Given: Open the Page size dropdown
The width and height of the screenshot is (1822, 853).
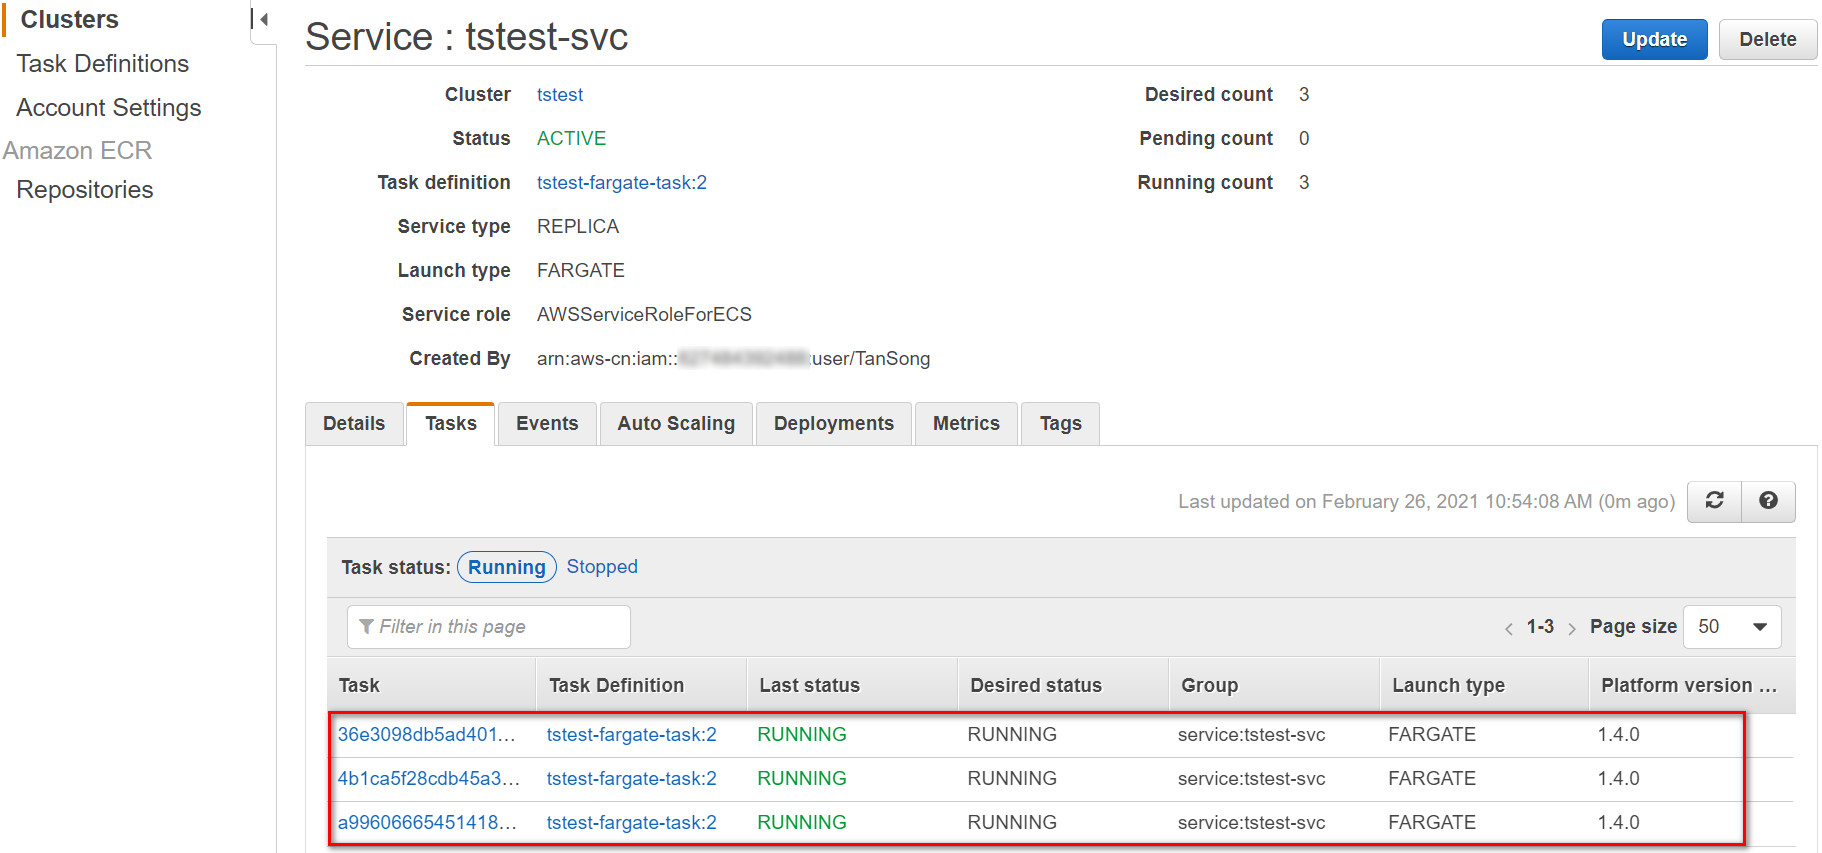Looking at the screenshot, I should (x=1732, y=627).
